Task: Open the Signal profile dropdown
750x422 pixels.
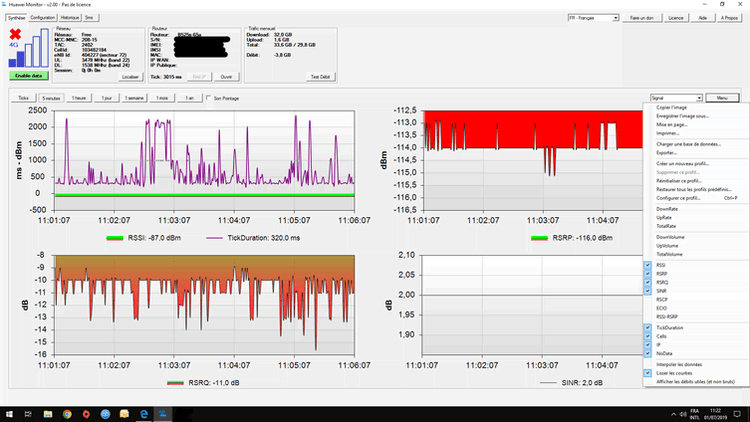Action: click(x=676, y=98)
